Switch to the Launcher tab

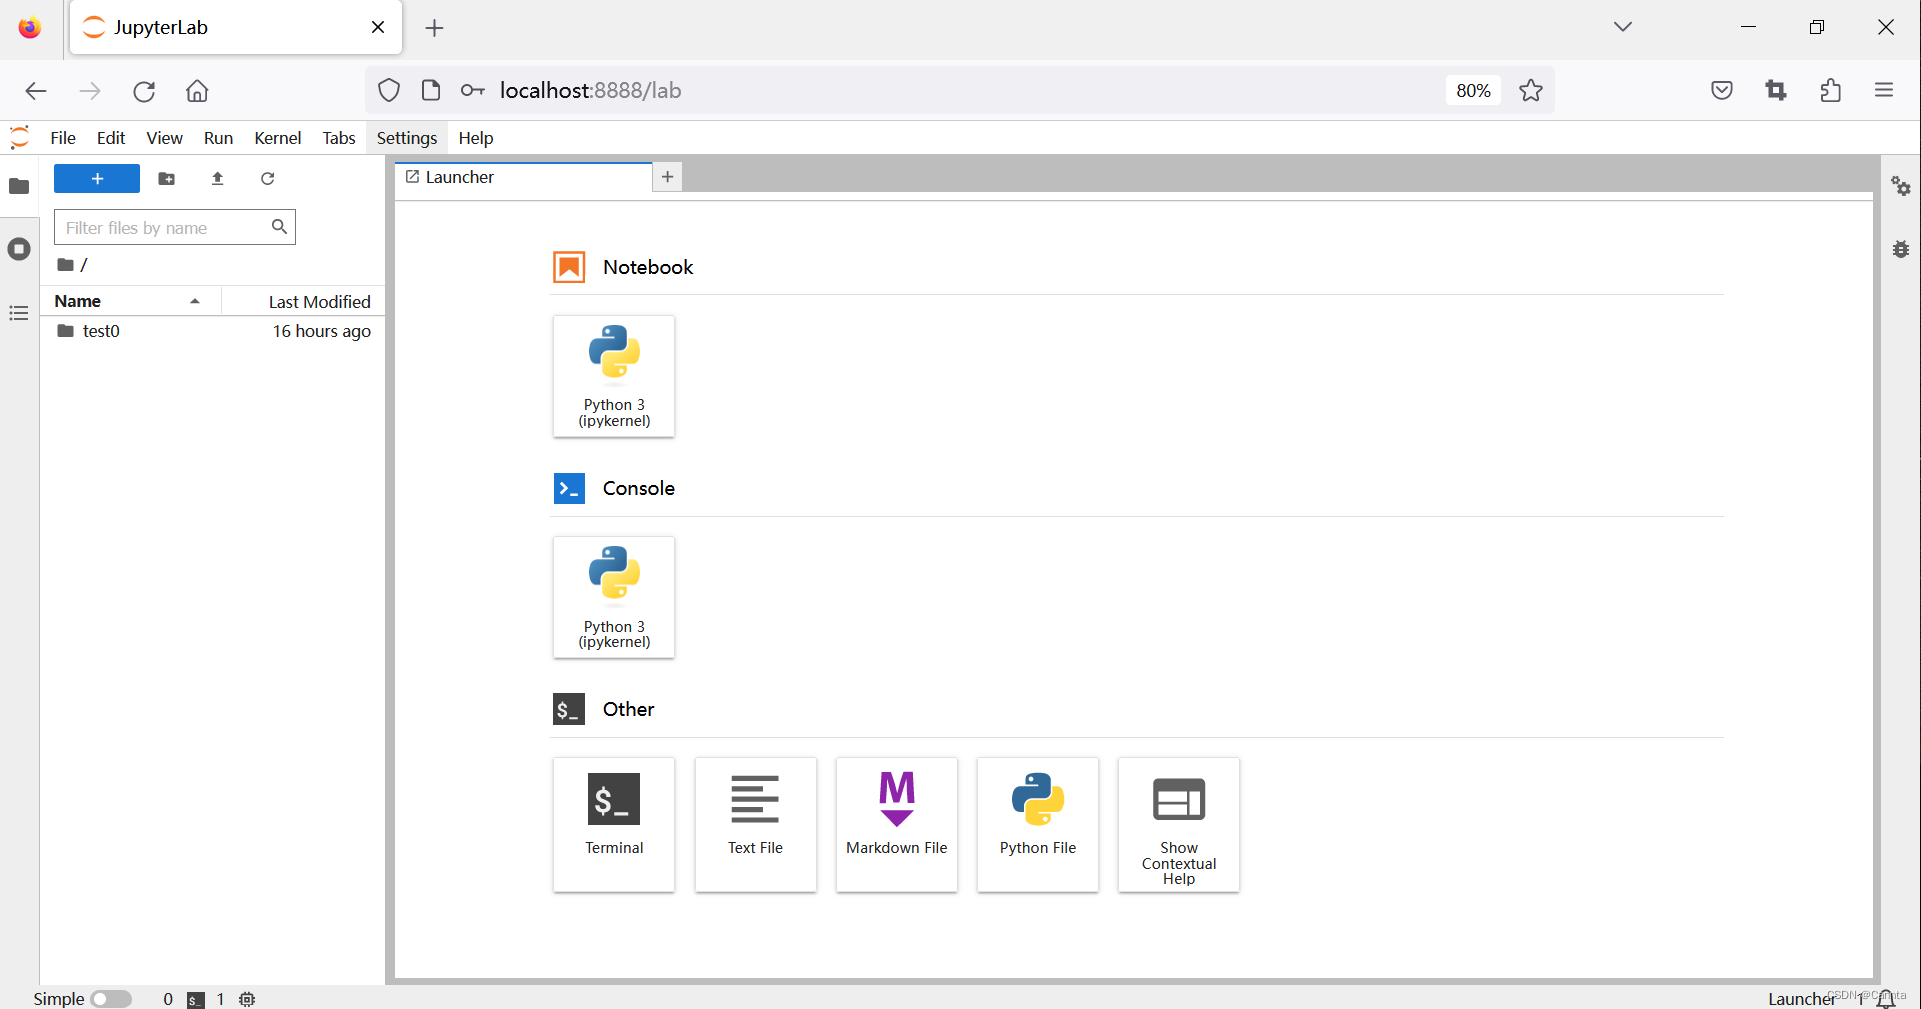click(x=460, y=177)
